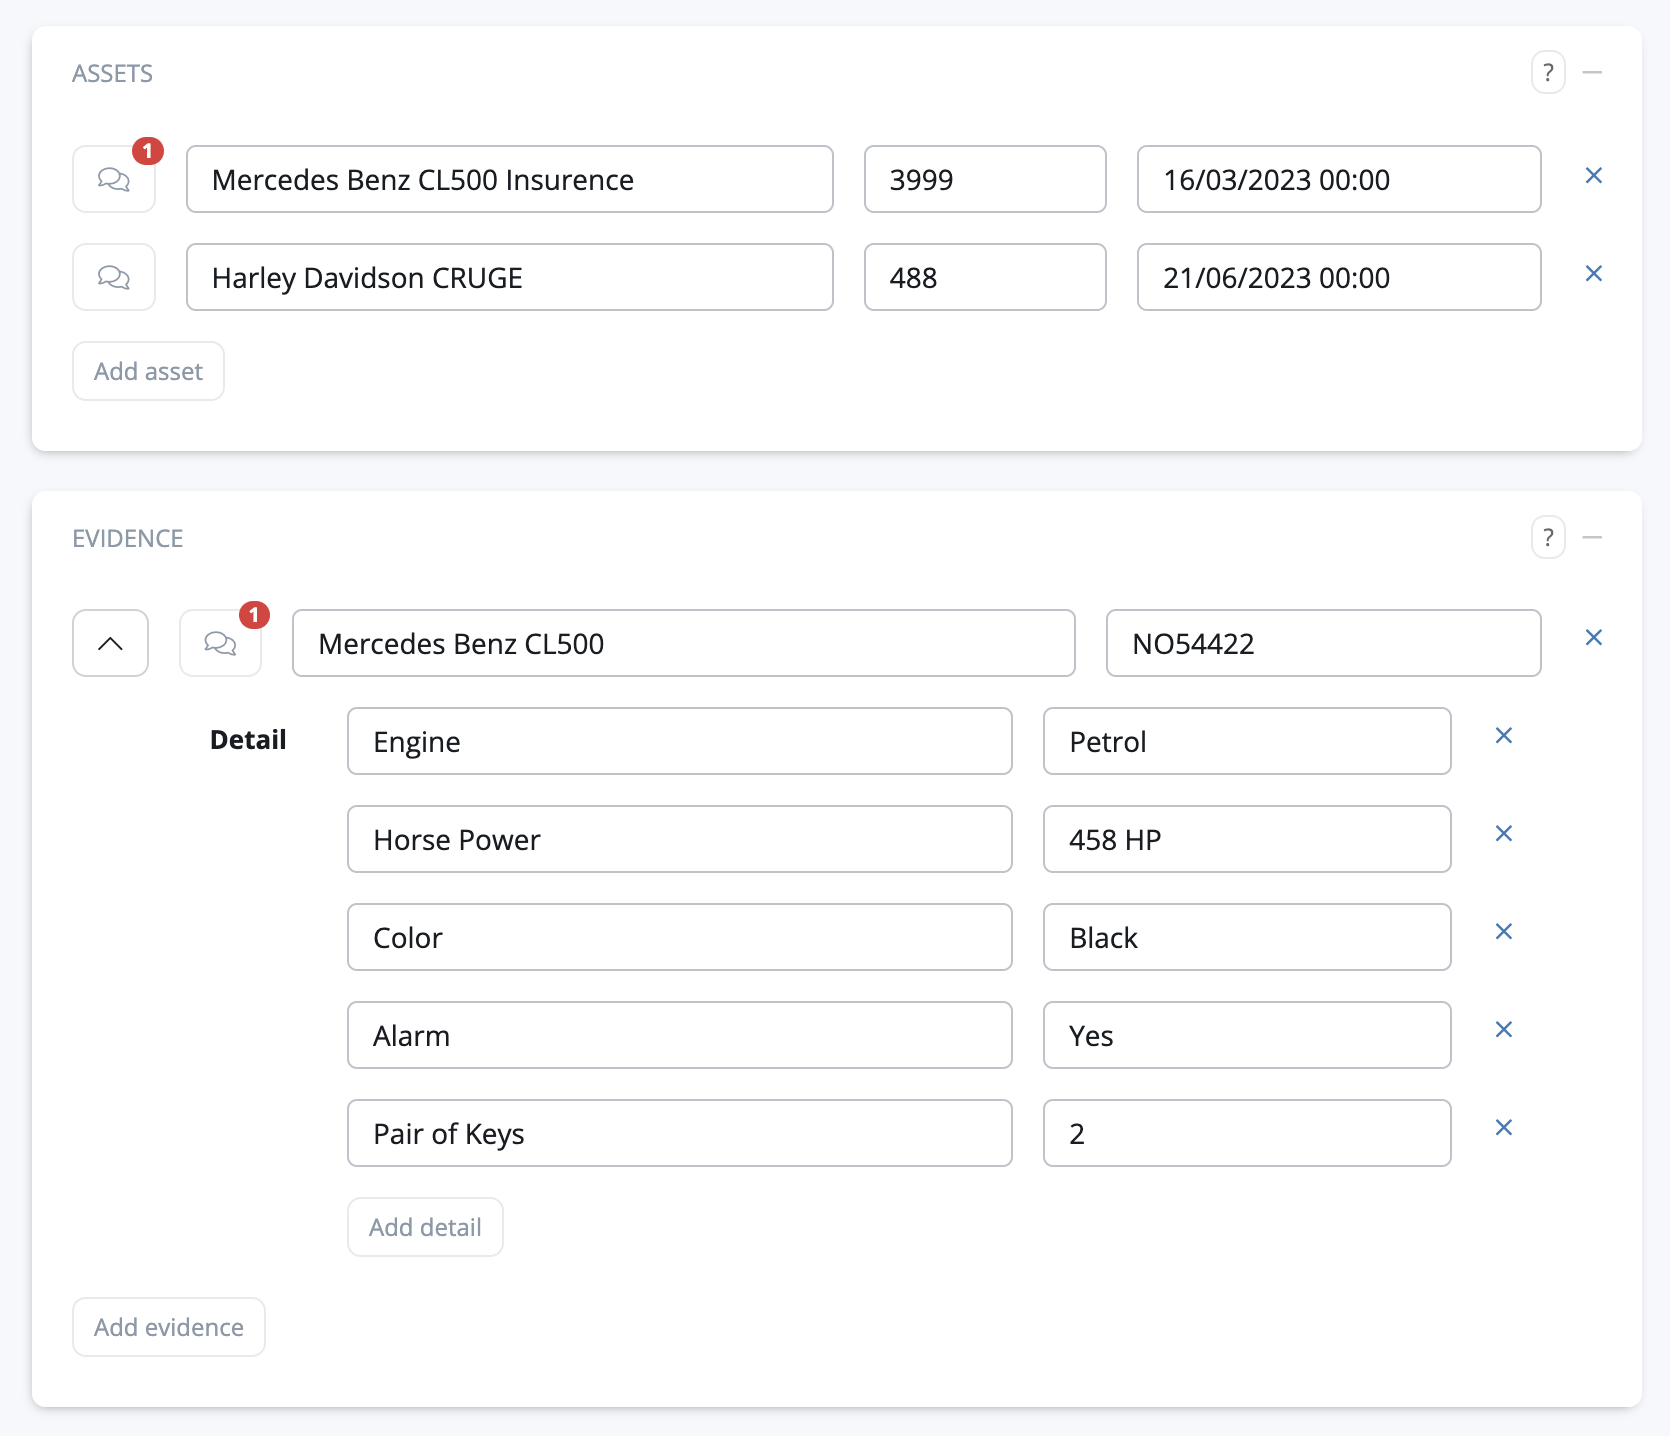1670x1436 pixels.
Task: Open comments for Mercedes Benz CL500 Insurence asset
Action: point(114,179)
